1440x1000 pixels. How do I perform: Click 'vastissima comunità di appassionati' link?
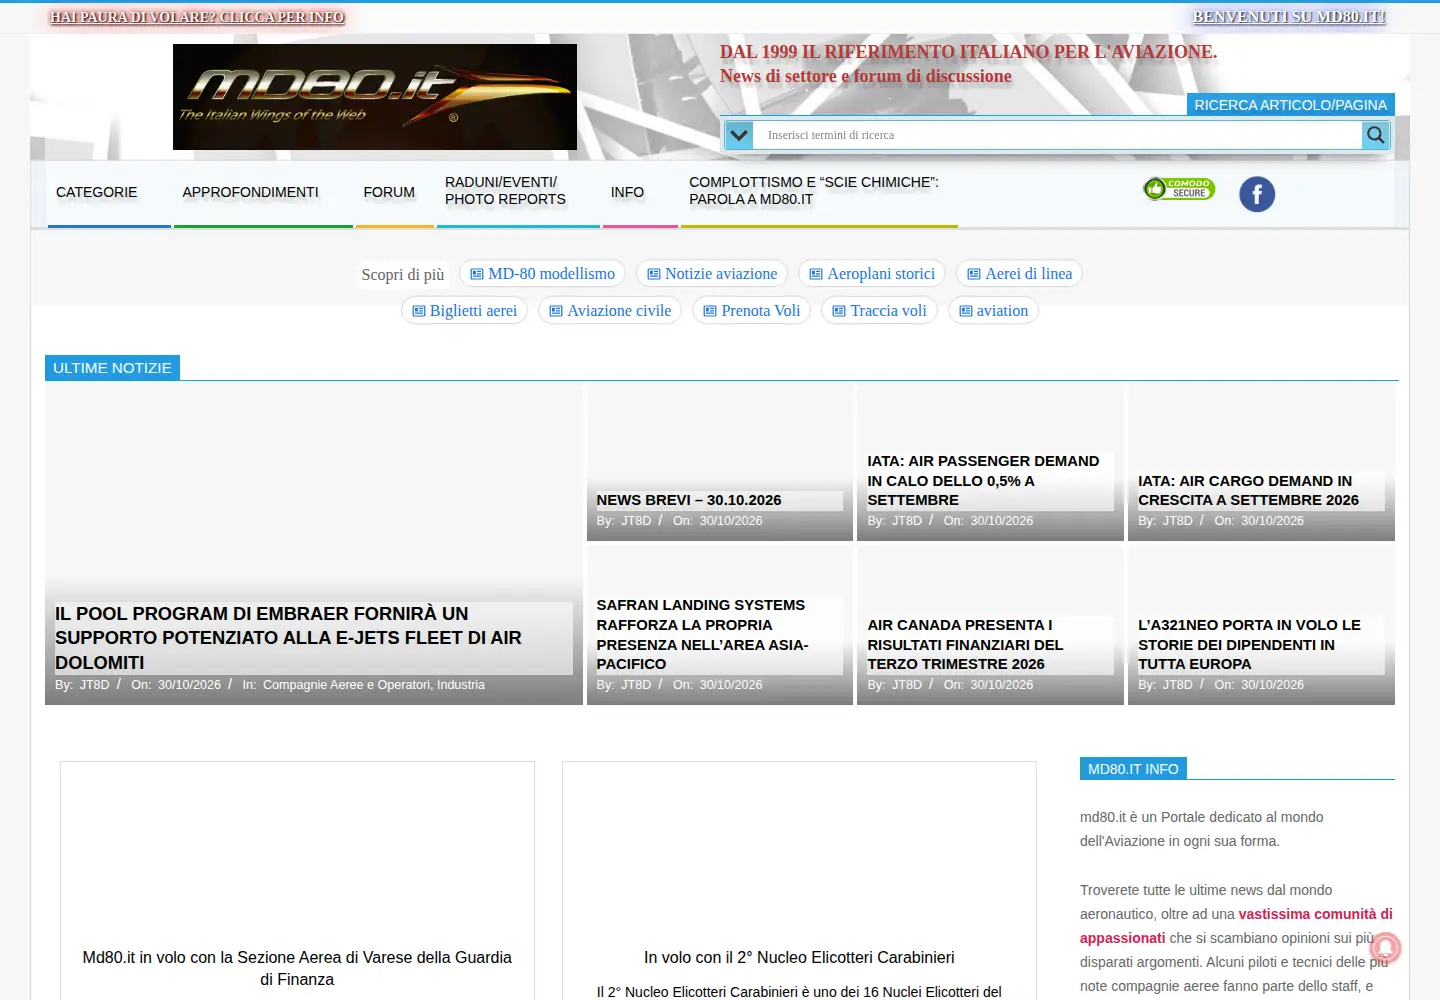coord(1236,926)
